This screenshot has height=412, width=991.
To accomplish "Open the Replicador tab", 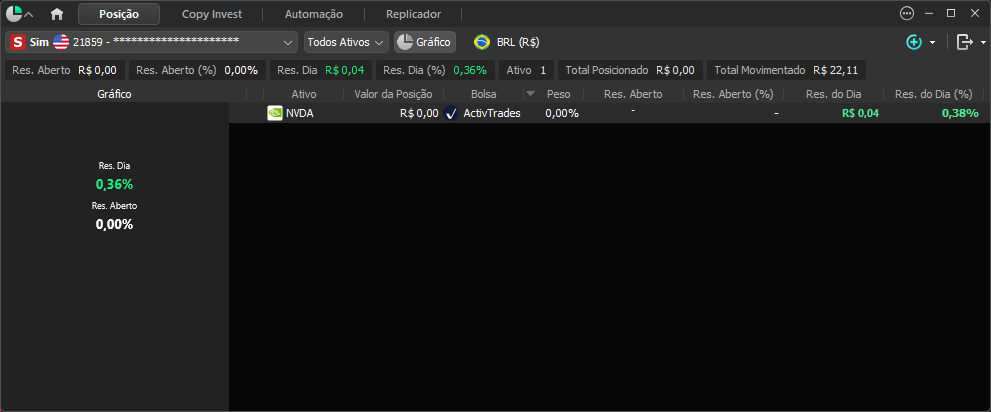I will 413,14.
